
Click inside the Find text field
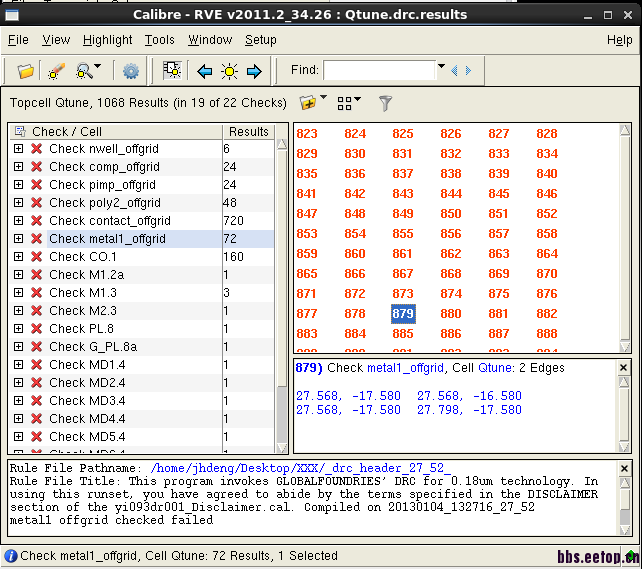point(379,70)
